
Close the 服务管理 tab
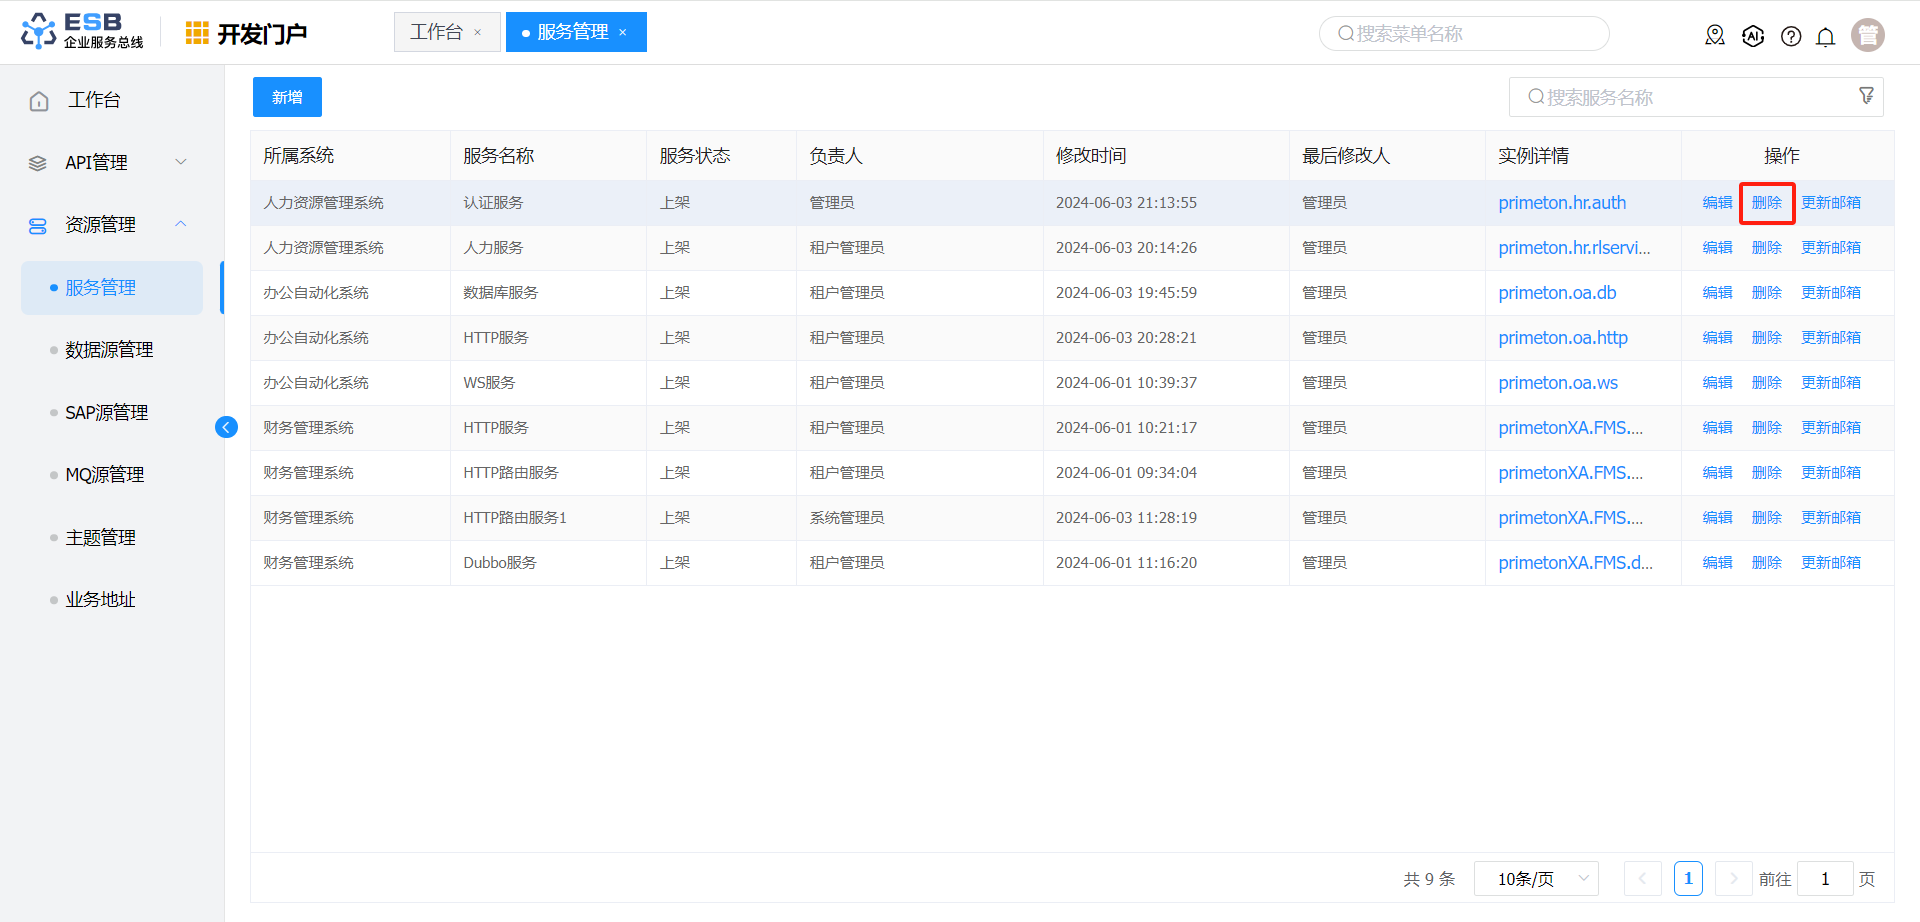tap(623, 33)
